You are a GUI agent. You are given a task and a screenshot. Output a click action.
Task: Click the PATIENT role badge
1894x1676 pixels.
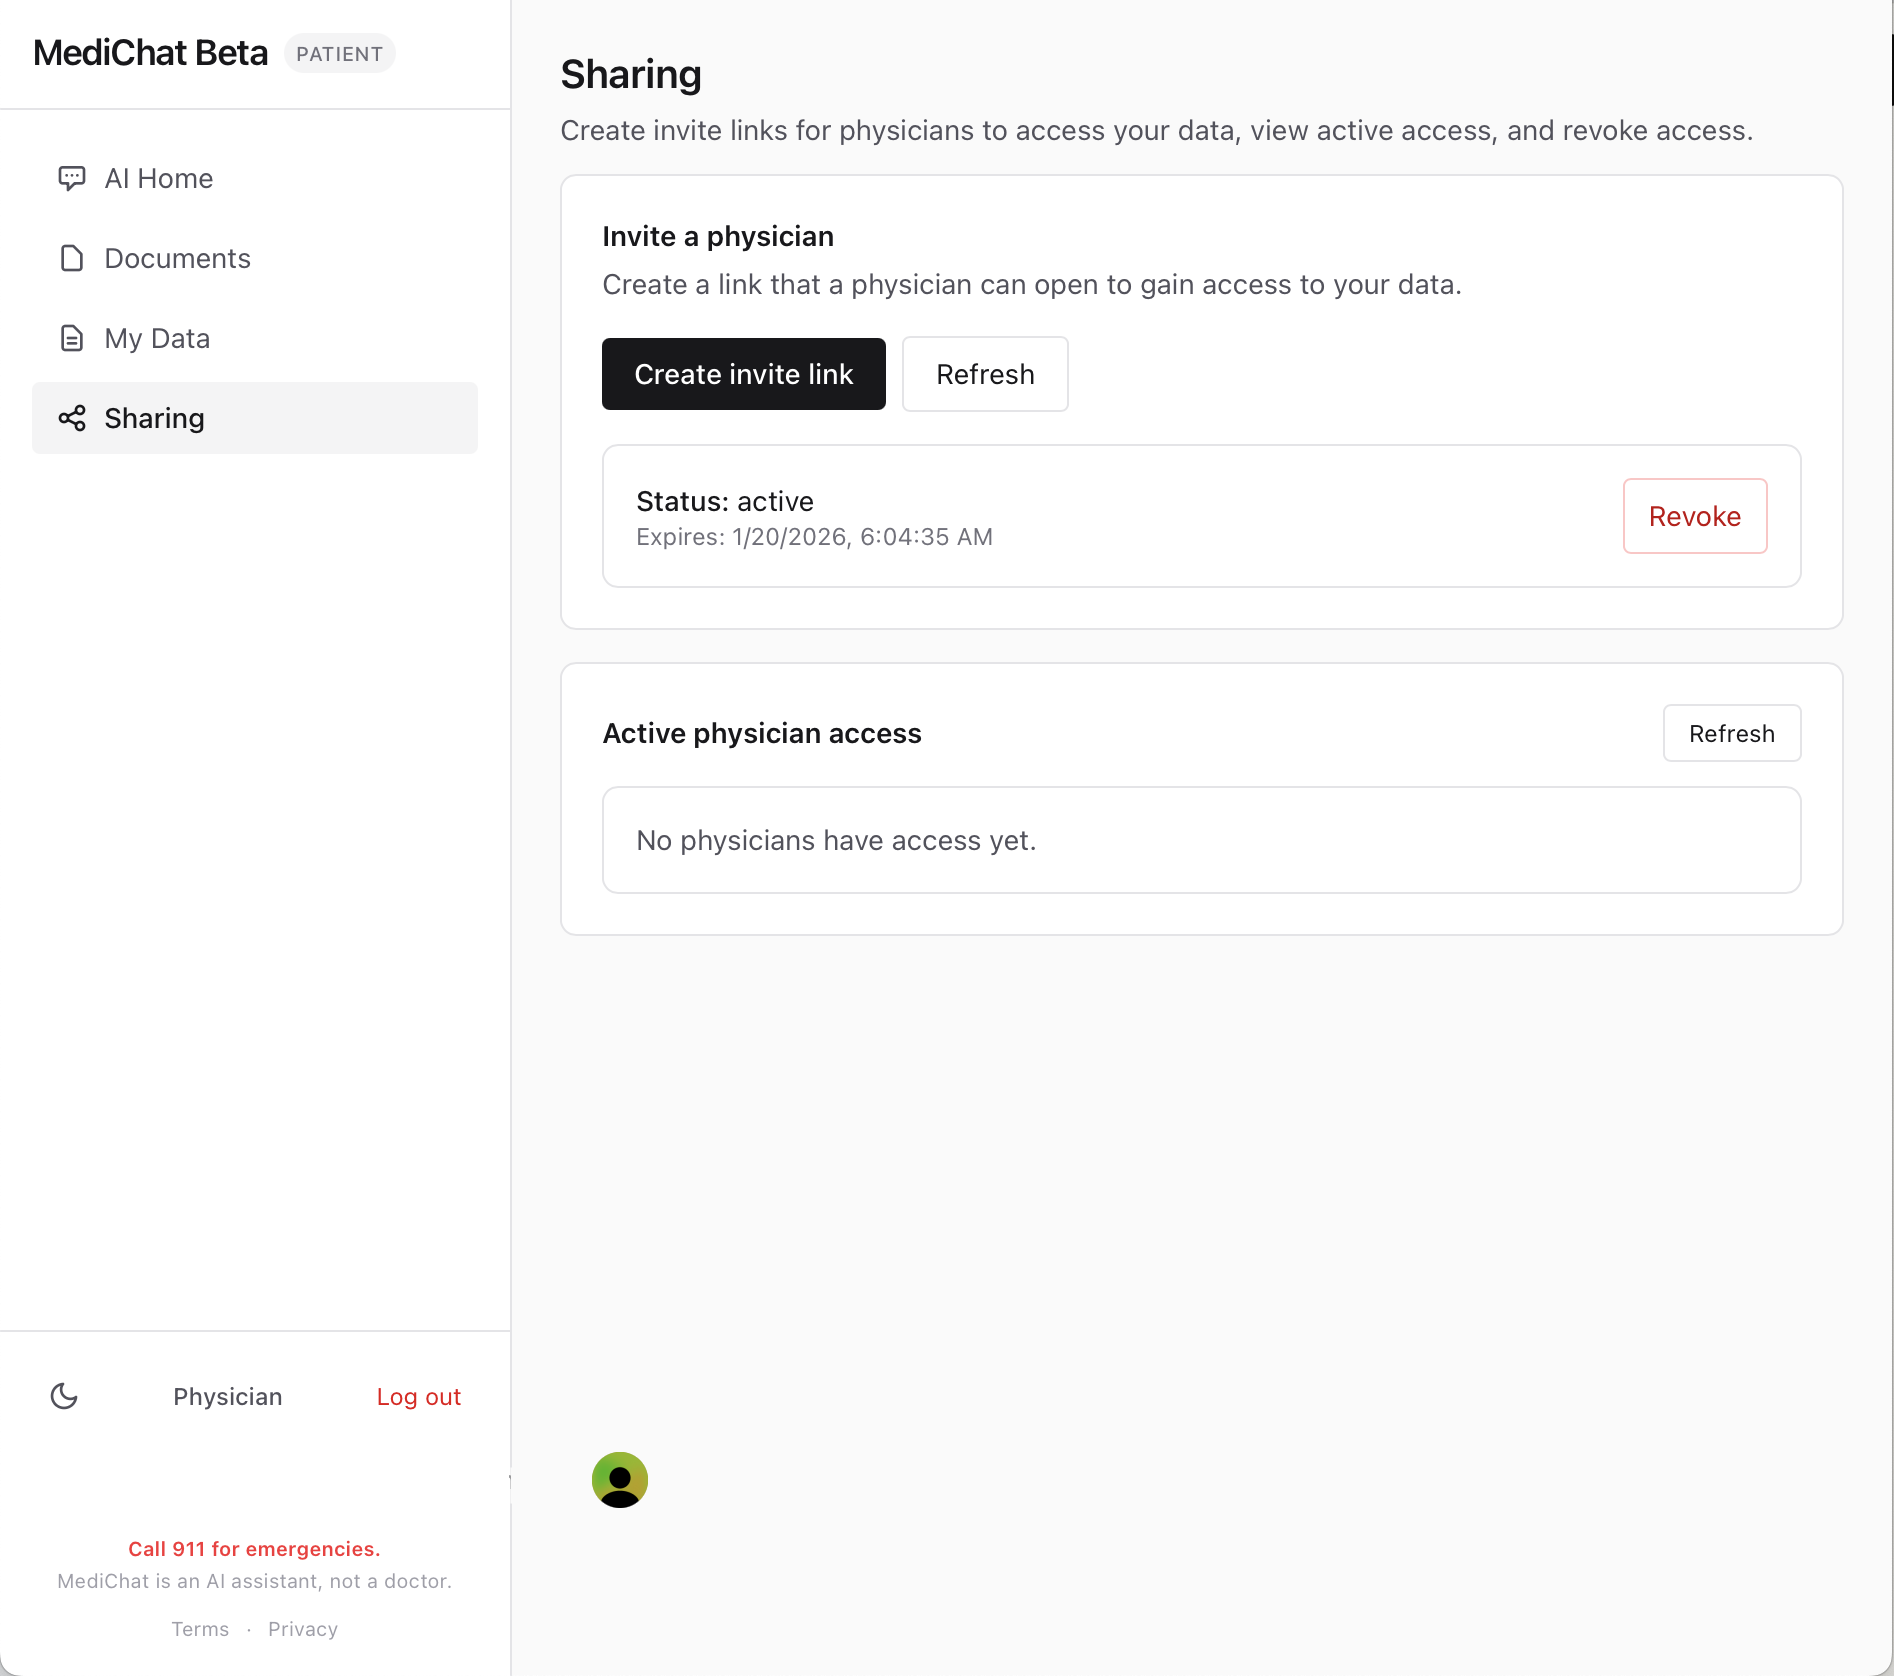pyautogui.click(x=339, y=54)
